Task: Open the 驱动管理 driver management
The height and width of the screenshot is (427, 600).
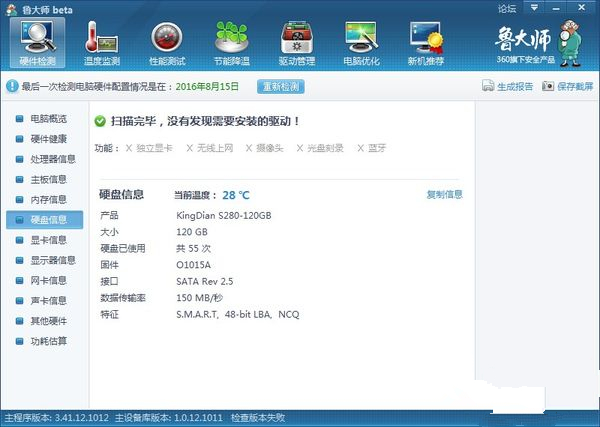Action: pos(297,43)
